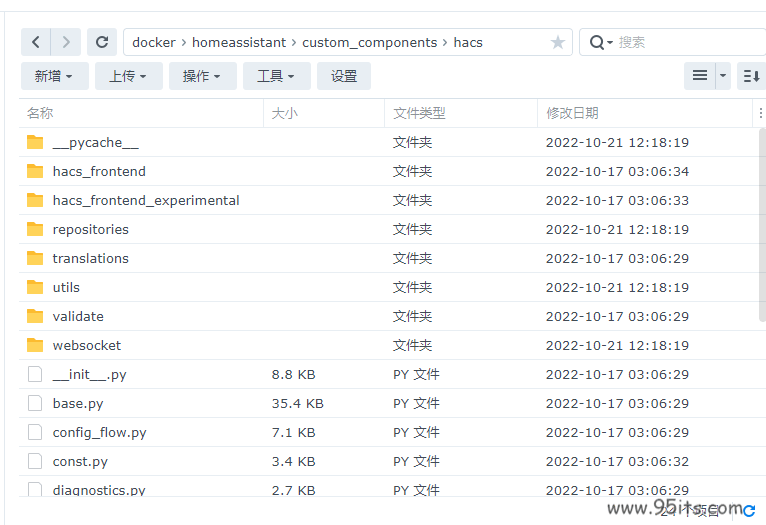The height and width of the screenshot is (525, 766).
Task: Go forward with the right arrow button
Action: click(66, 42)
